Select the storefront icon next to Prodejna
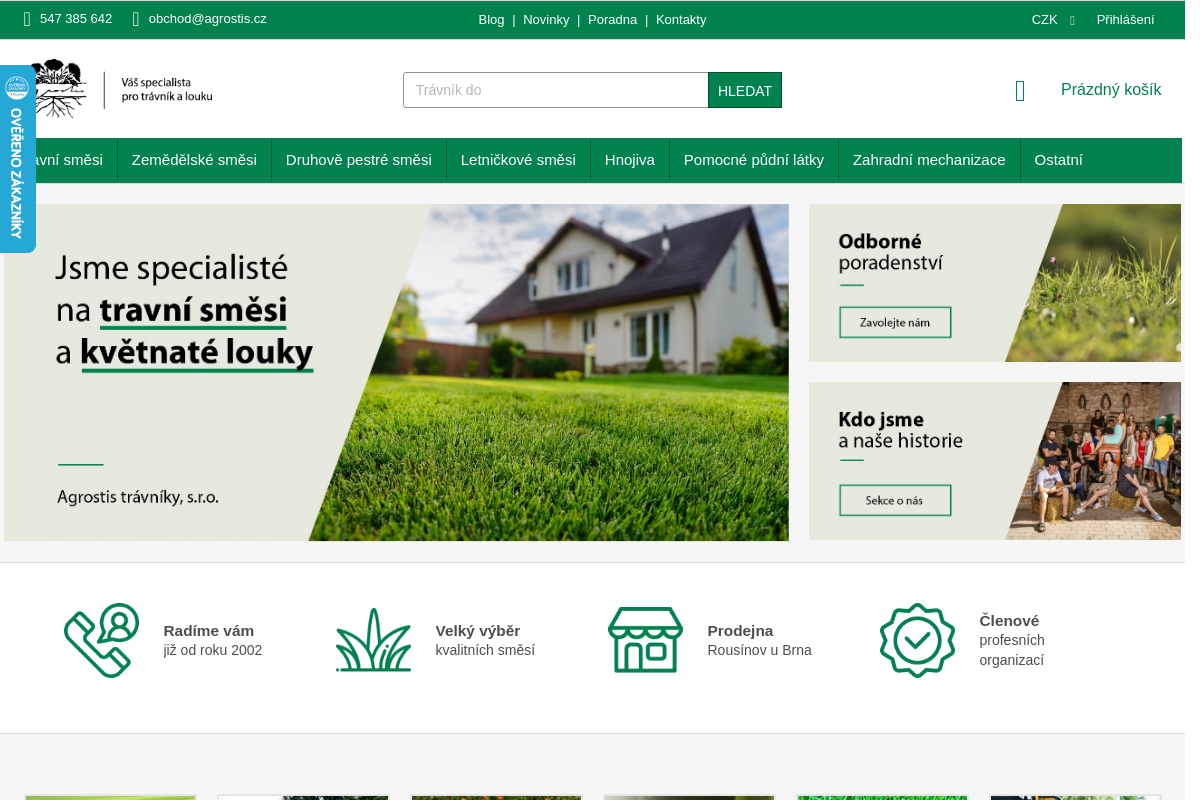 point(645,640)
